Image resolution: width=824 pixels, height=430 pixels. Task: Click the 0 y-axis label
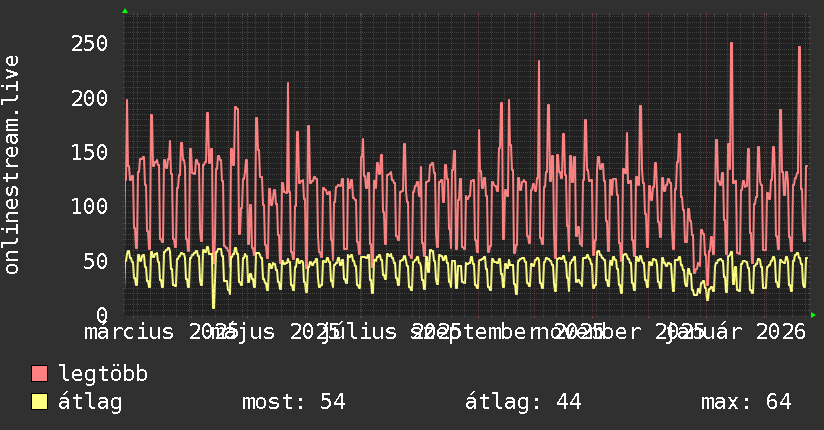point(102,315)
